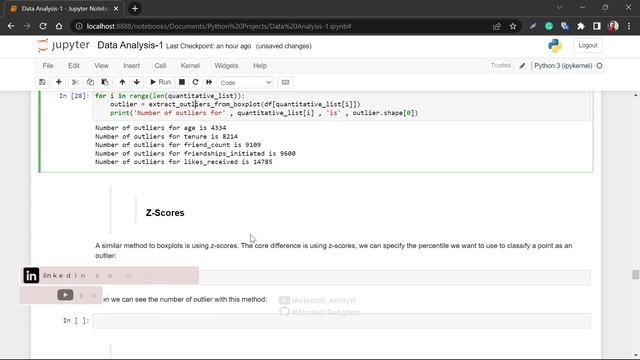
Task: Reload the page in the browser
Action: 43,26
